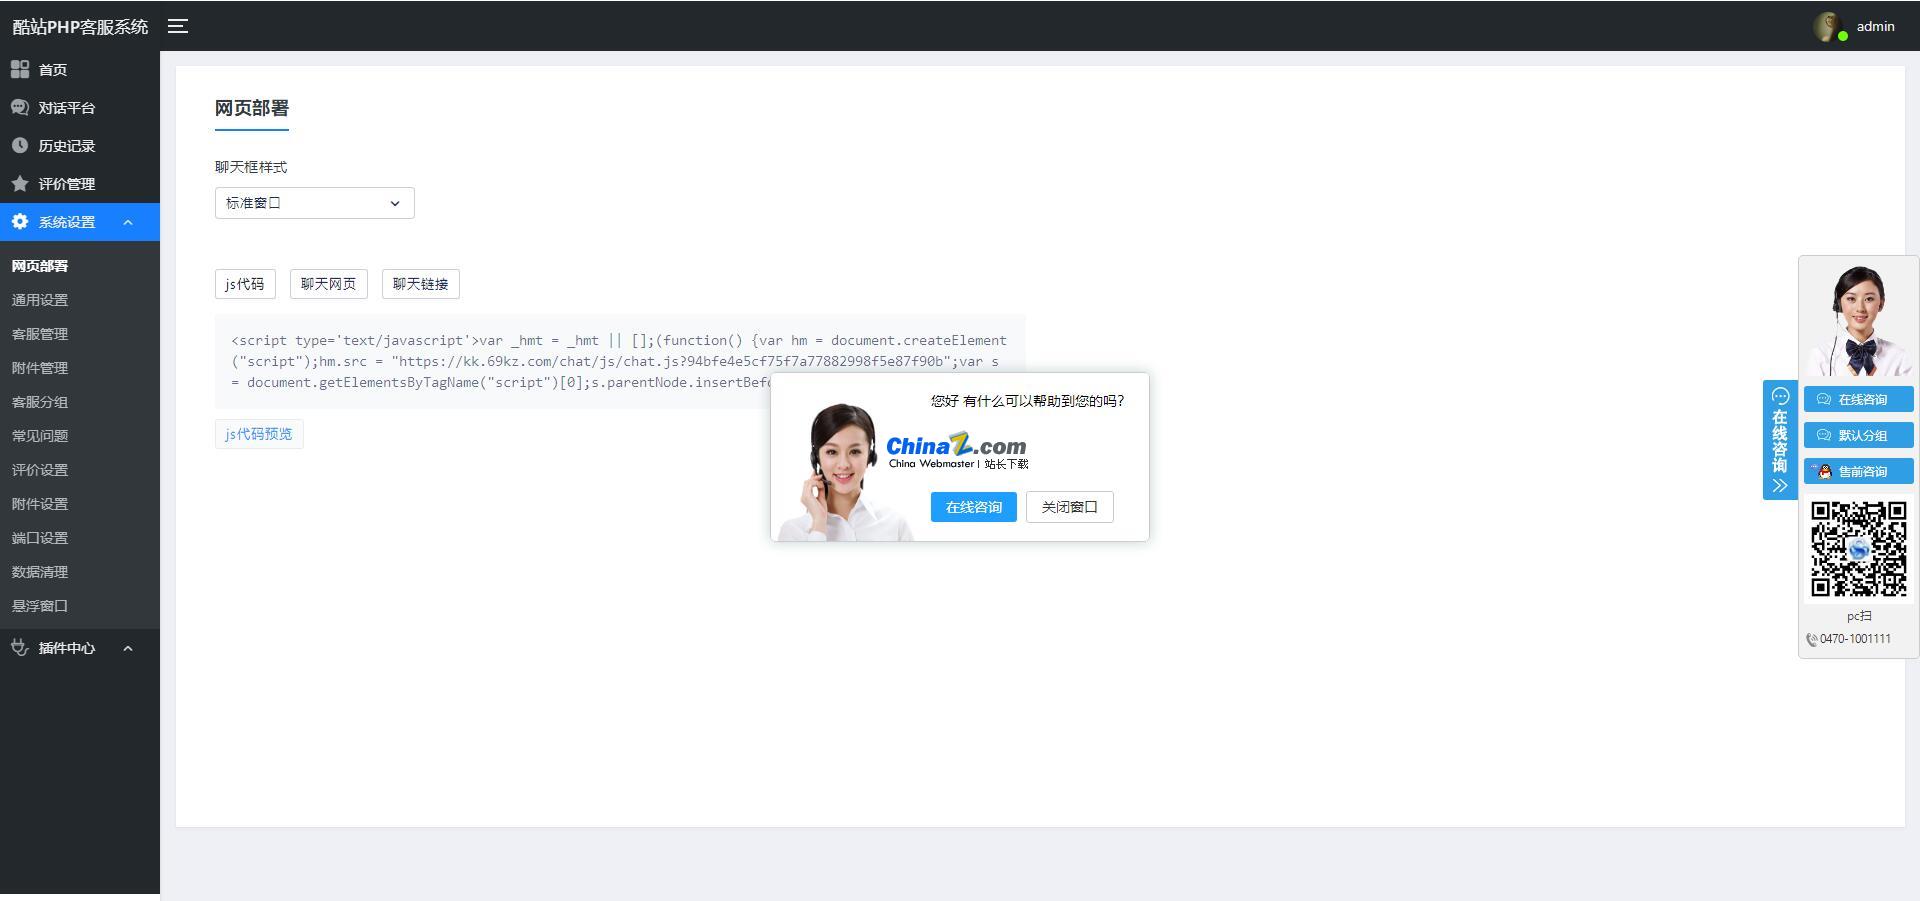
Task: Click the QQ icon on 售前咨询 button
Action: coord(1823,471)
